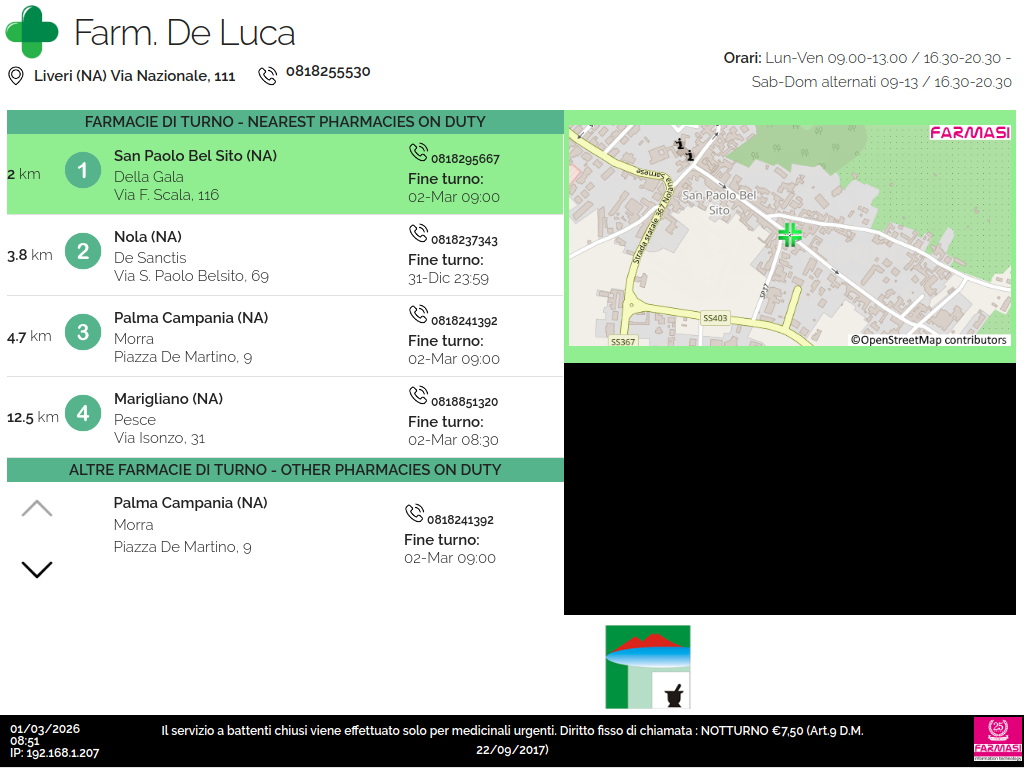
Task: Click the Farmacie di Turno header bar
Action: (285, 122)
